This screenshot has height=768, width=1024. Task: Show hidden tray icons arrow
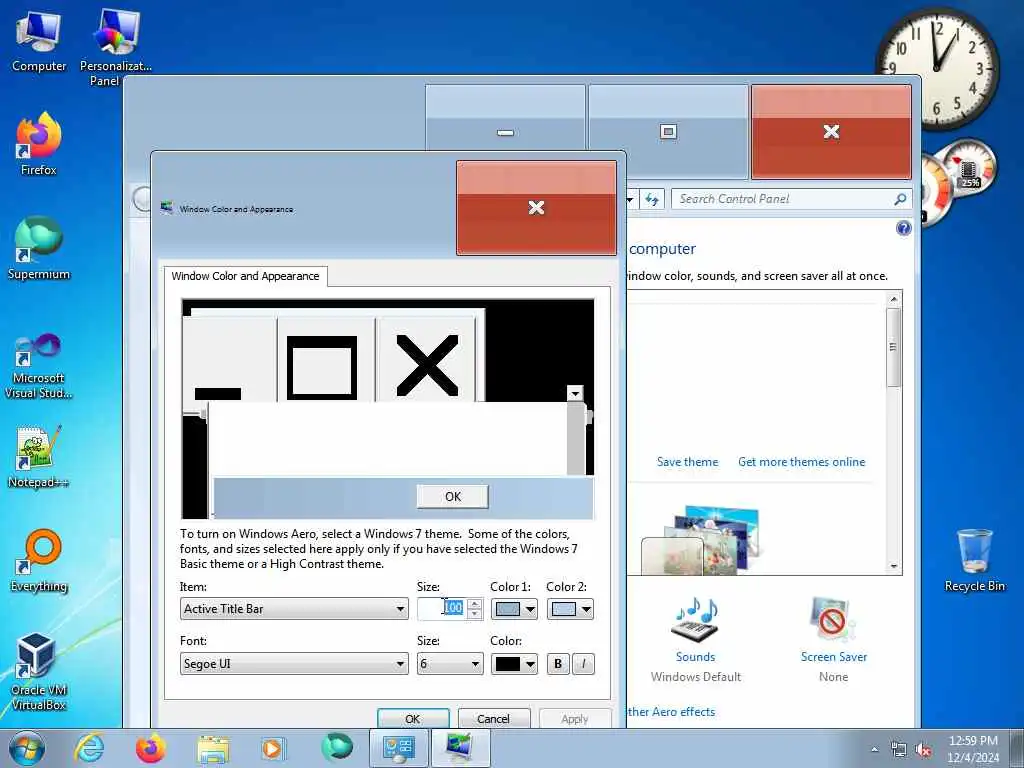[x=874, y=750]
